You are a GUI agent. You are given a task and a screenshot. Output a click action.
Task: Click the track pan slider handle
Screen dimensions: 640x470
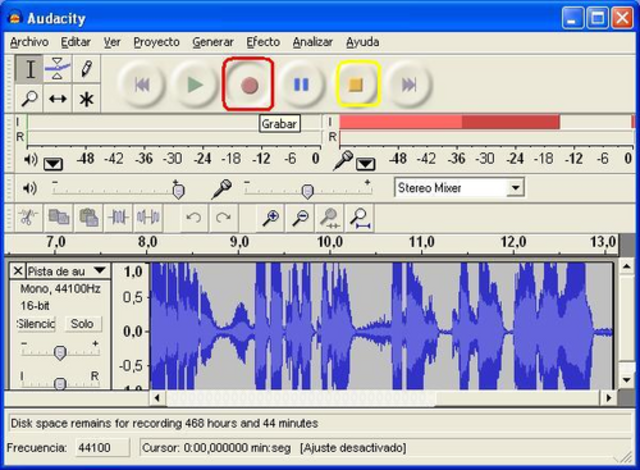[x=60, y=384]
